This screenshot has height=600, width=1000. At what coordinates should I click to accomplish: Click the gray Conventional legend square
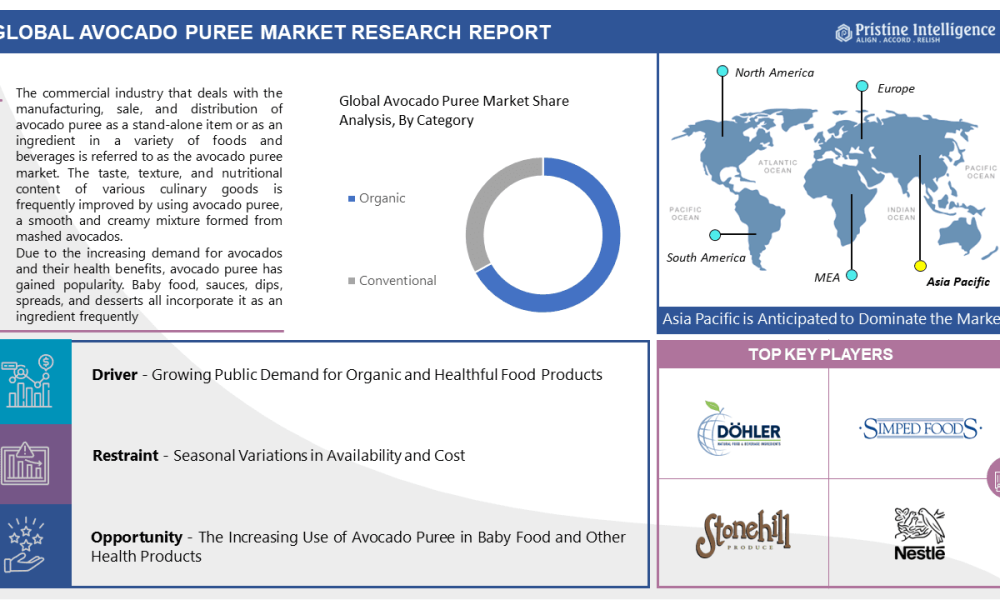tap(351, 281)
